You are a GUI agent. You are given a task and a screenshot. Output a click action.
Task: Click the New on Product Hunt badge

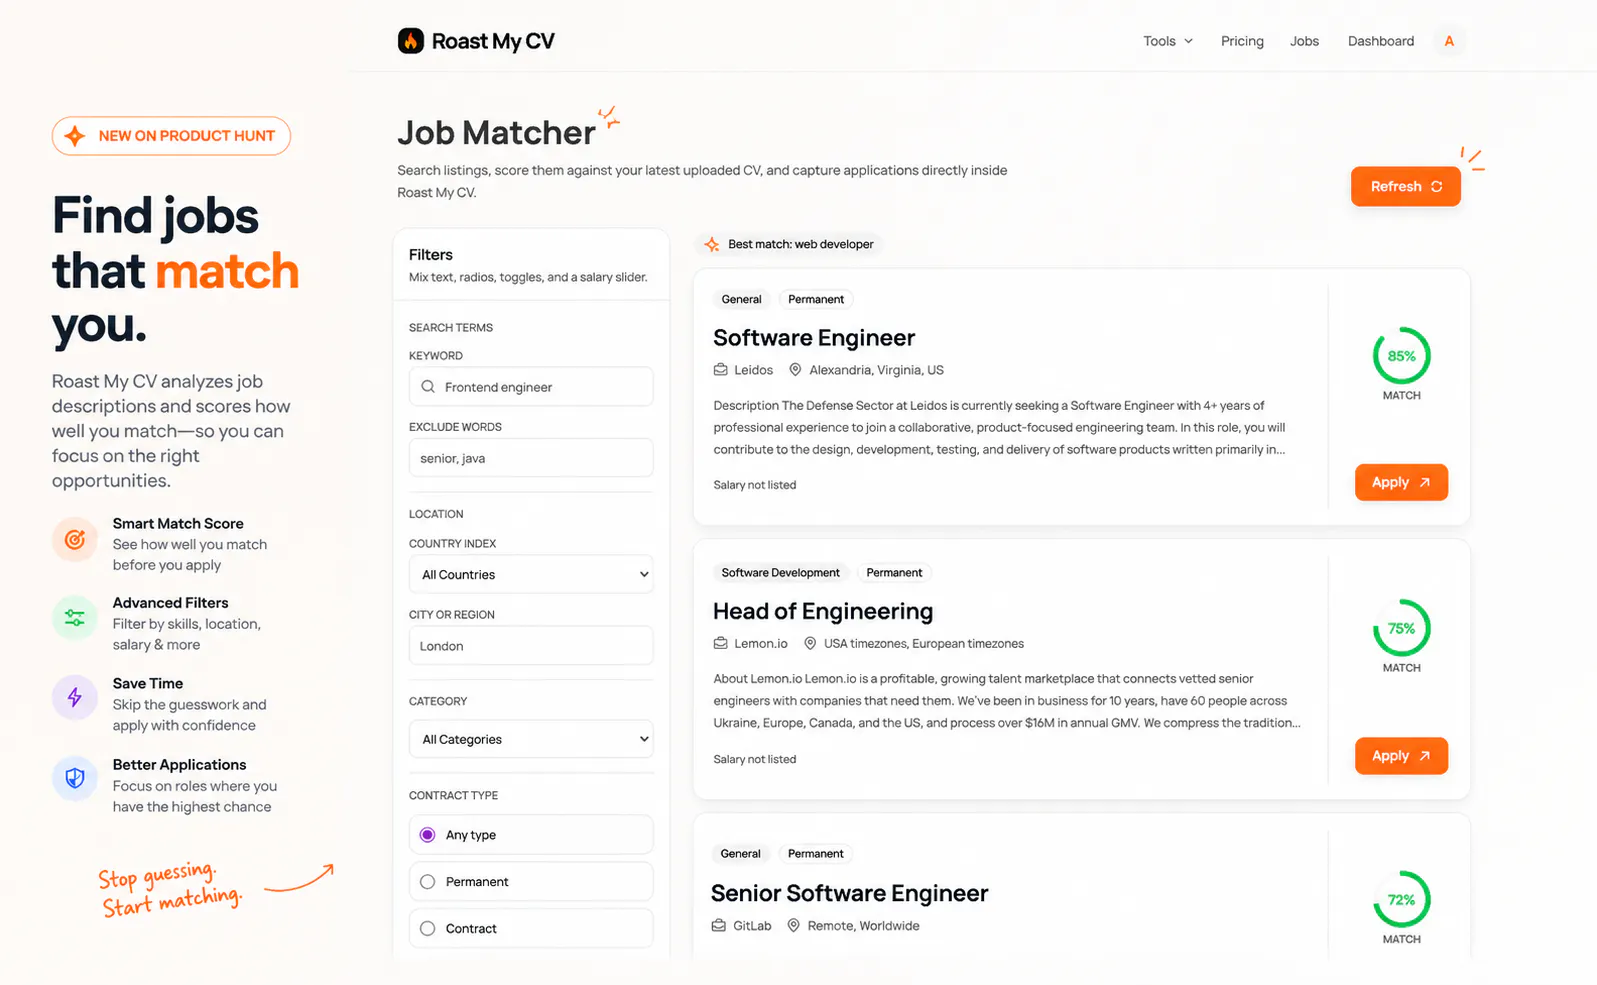point(171,136)
